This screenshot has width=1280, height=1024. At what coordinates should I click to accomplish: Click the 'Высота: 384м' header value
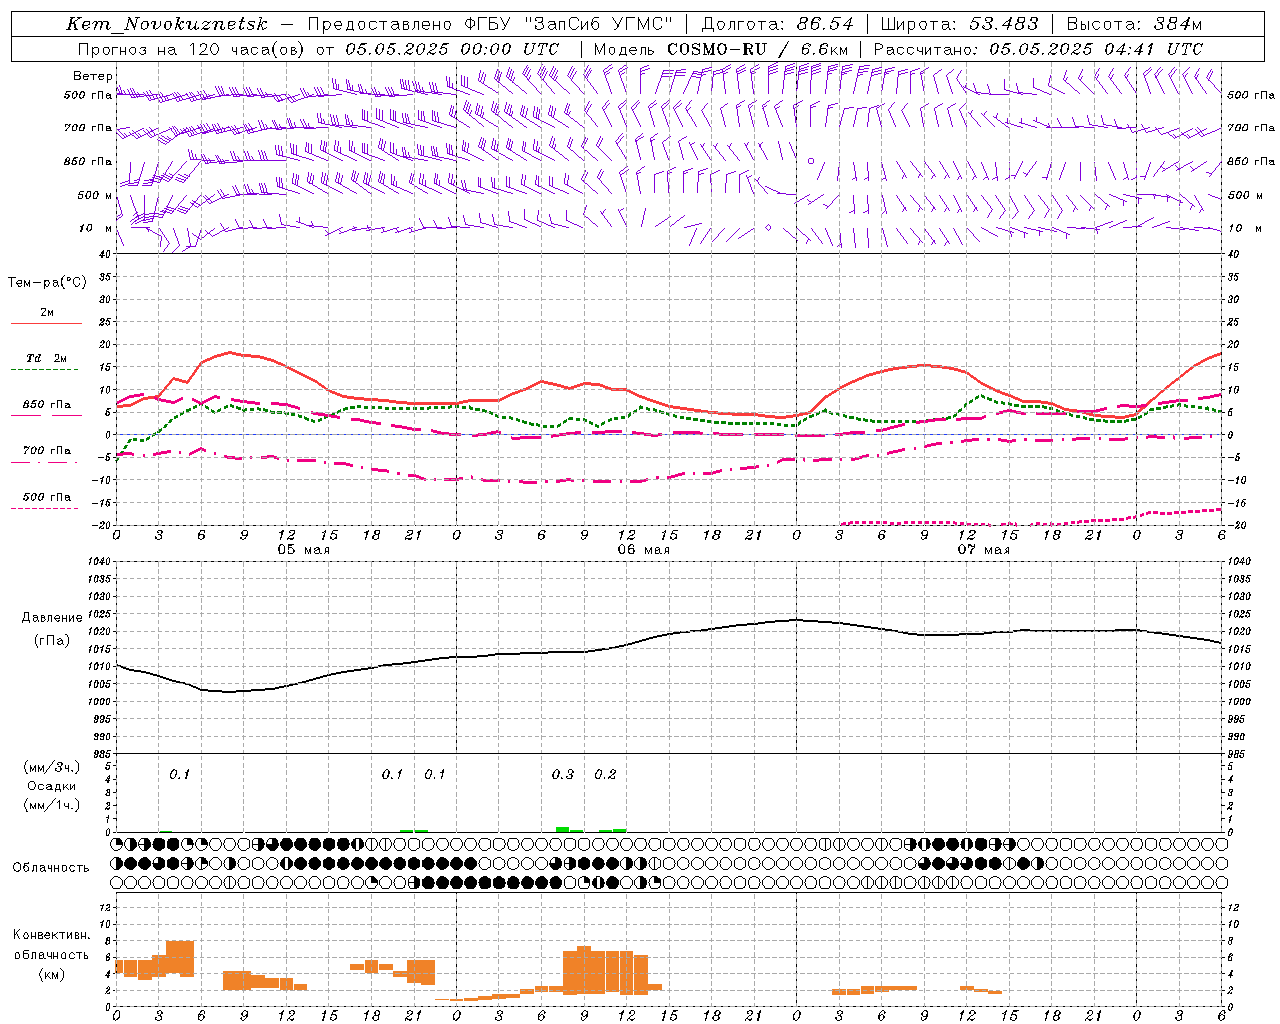[x=1134, y=24]
